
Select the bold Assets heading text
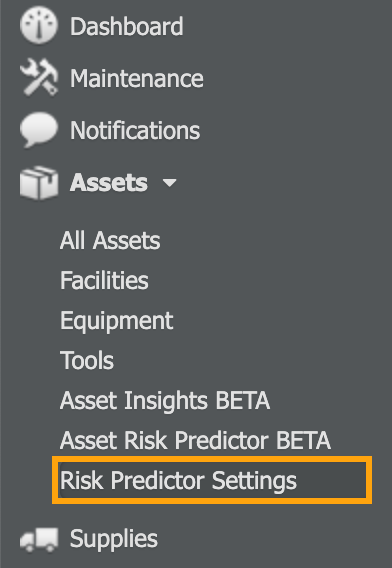[x=109, y=182]
